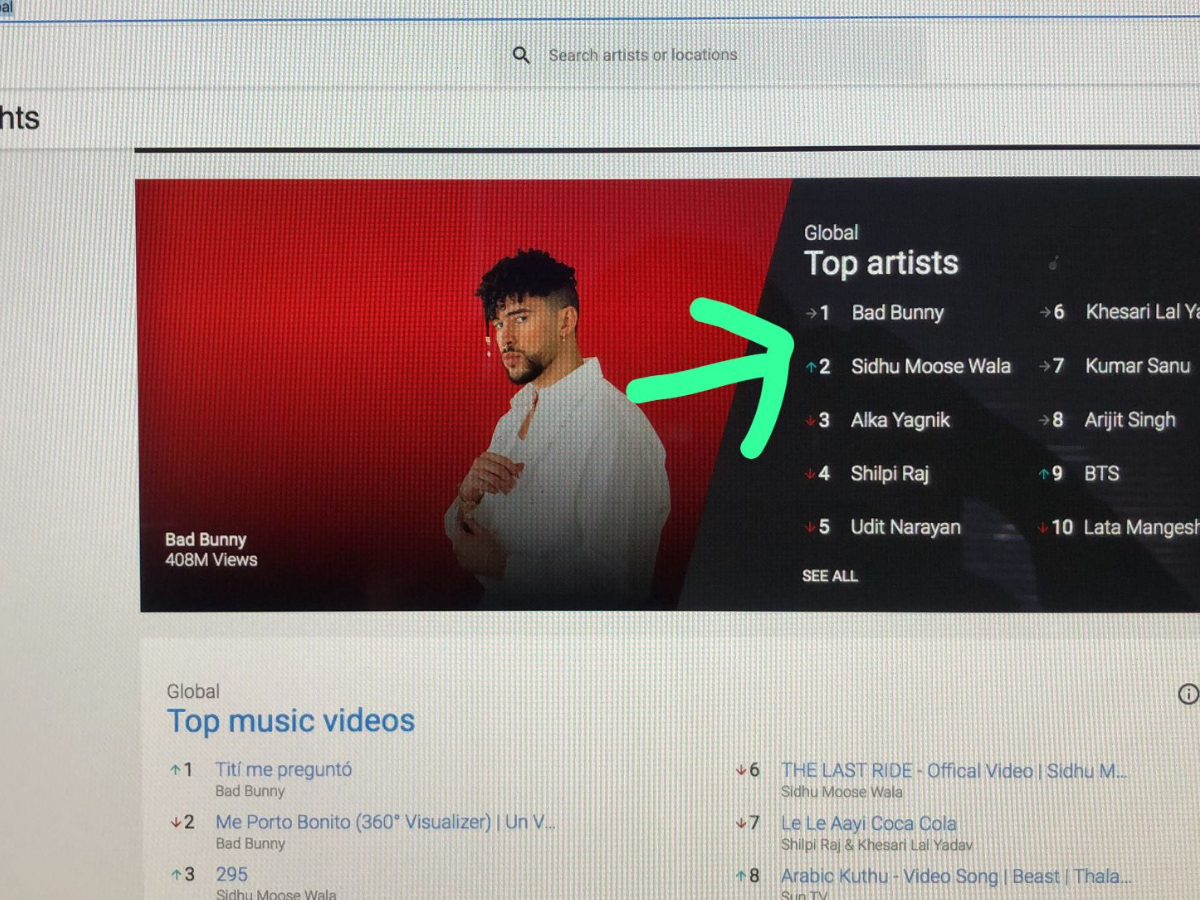Open Arabic Kuthu - Video Song link
This screenshot has width=1200, height=900.
click(x=955, y=876)
